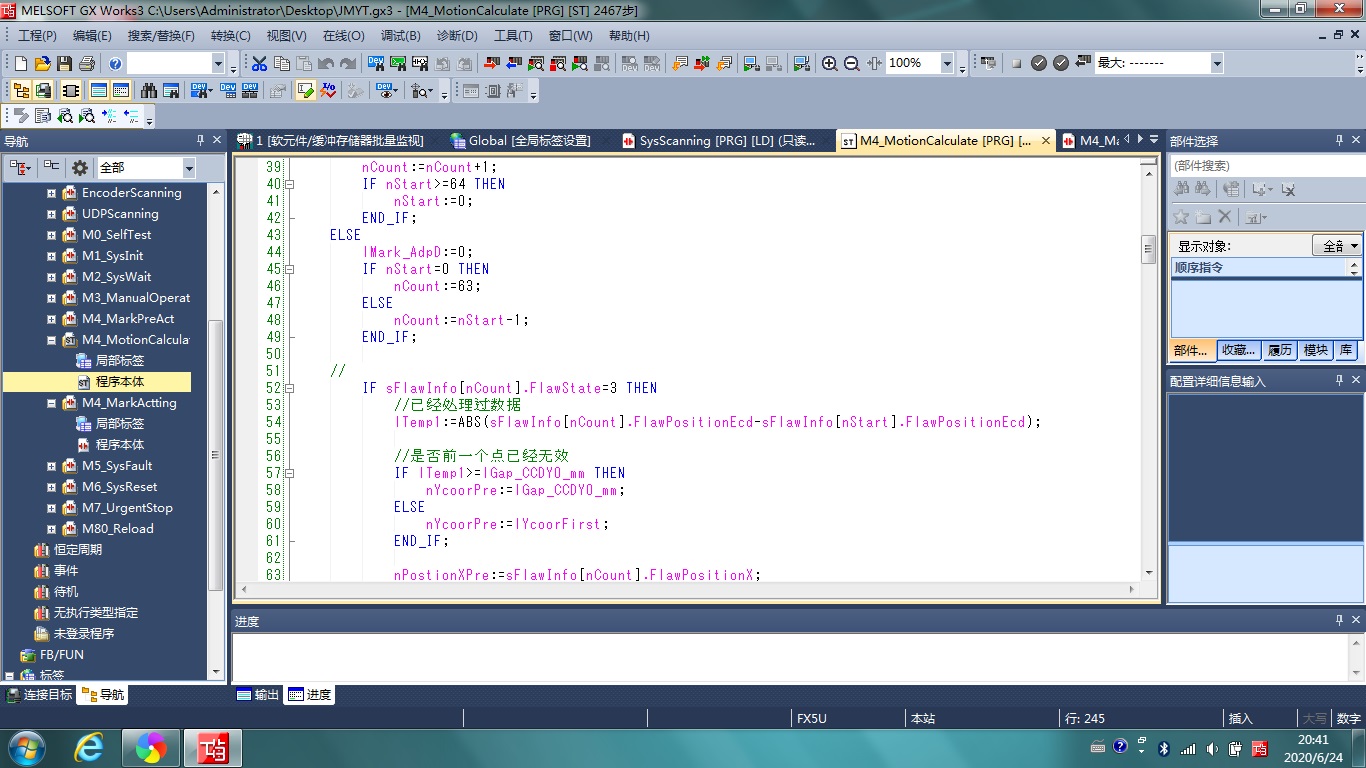
Task: Switch to the 输出 output tab
Action: click(257, 695)
